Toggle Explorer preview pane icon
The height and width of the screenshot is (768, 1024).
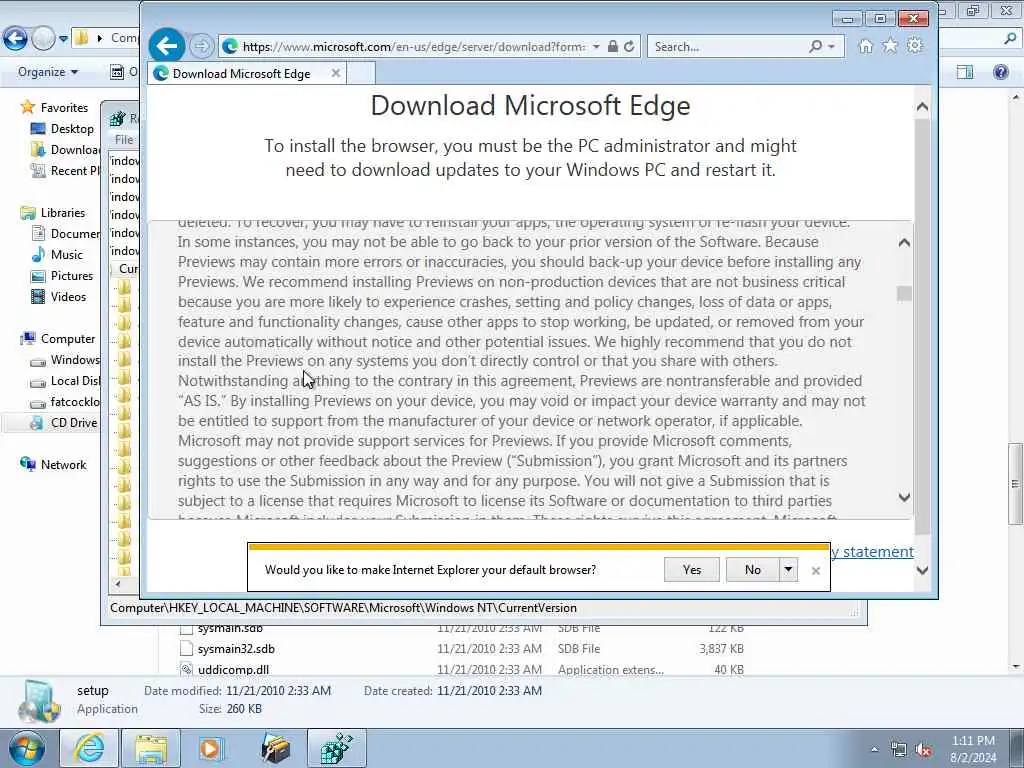[965, 72]
